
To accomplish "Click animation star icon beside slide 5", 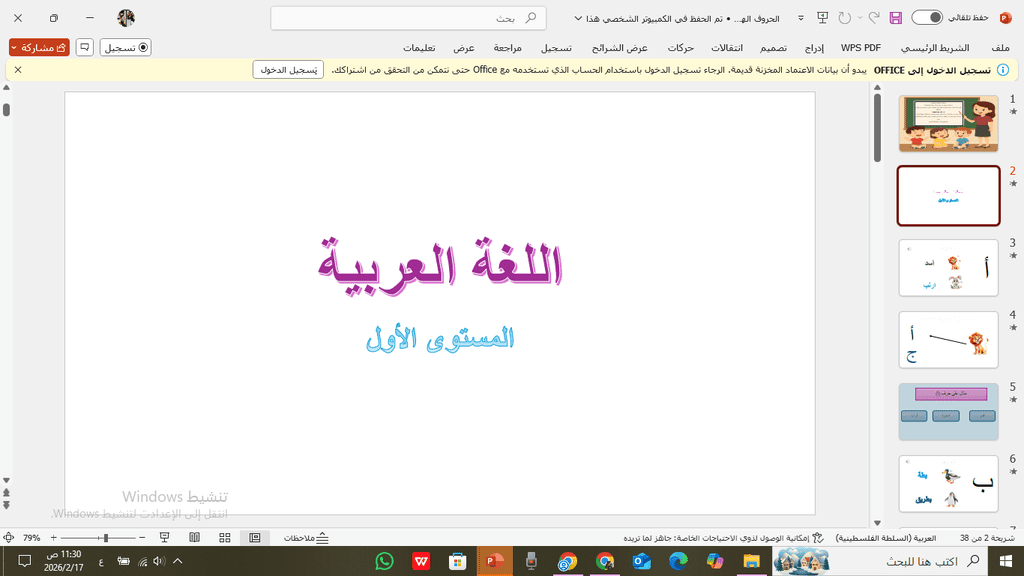I will coord(1013,400).
